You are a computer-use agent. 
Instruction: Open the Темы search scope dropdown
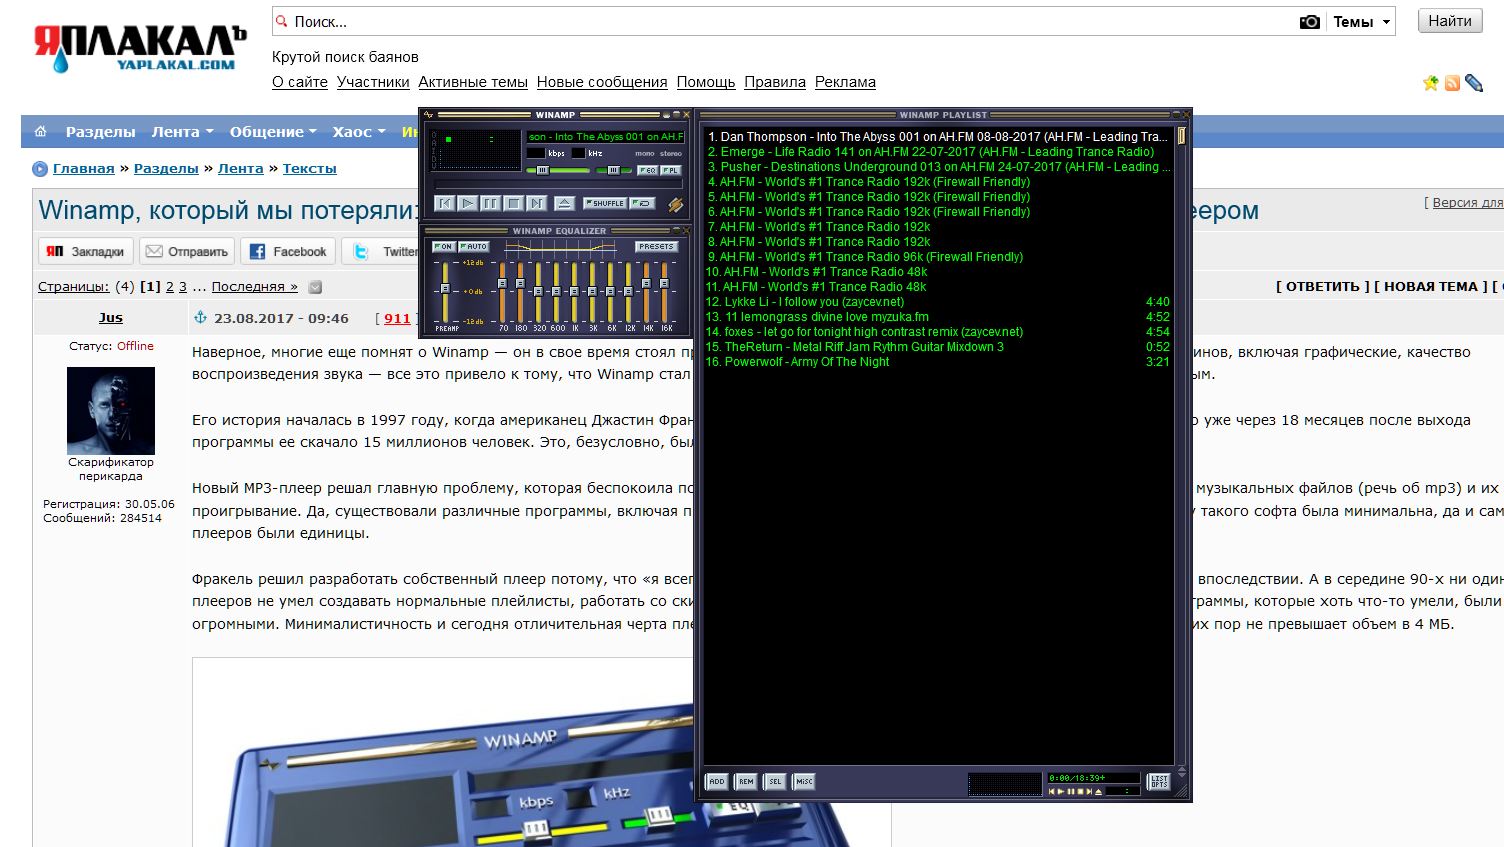[x=1361, y=22]
